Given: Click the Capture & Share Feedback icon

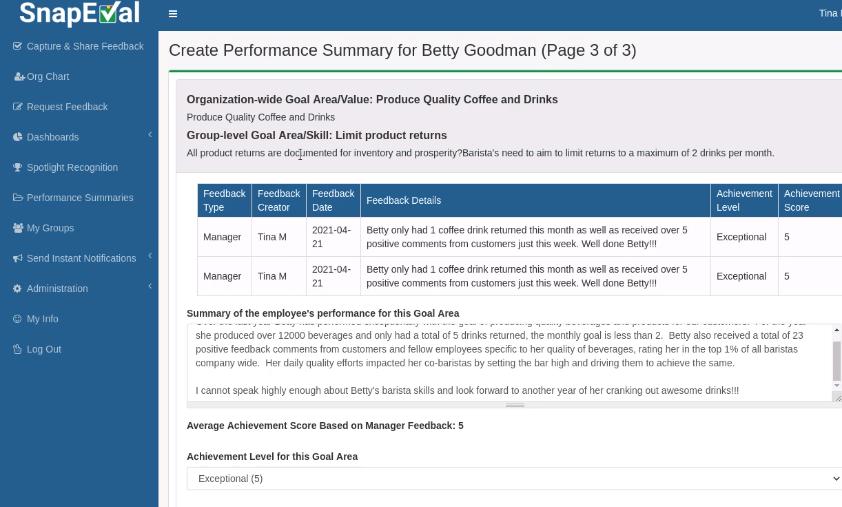Looking at the screenshot, I should tap(17, 46).
